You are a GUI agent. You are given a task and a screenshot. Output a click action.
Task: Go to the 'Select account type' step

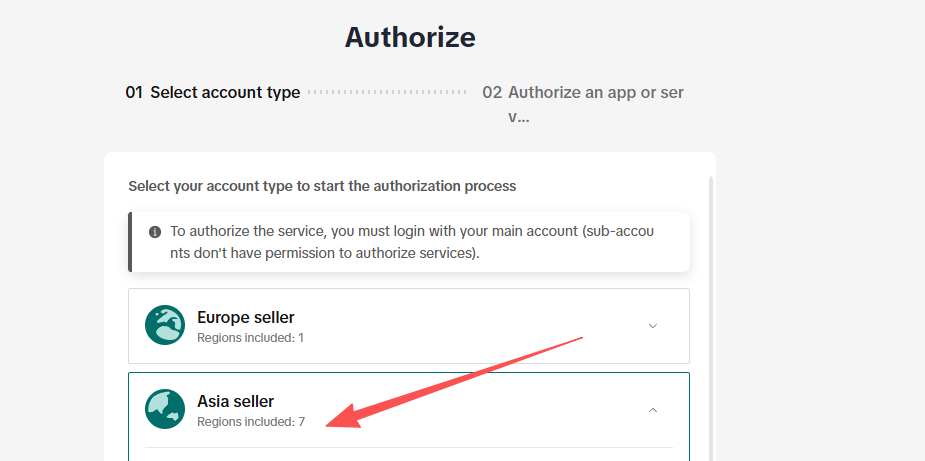tap(225, 93)
